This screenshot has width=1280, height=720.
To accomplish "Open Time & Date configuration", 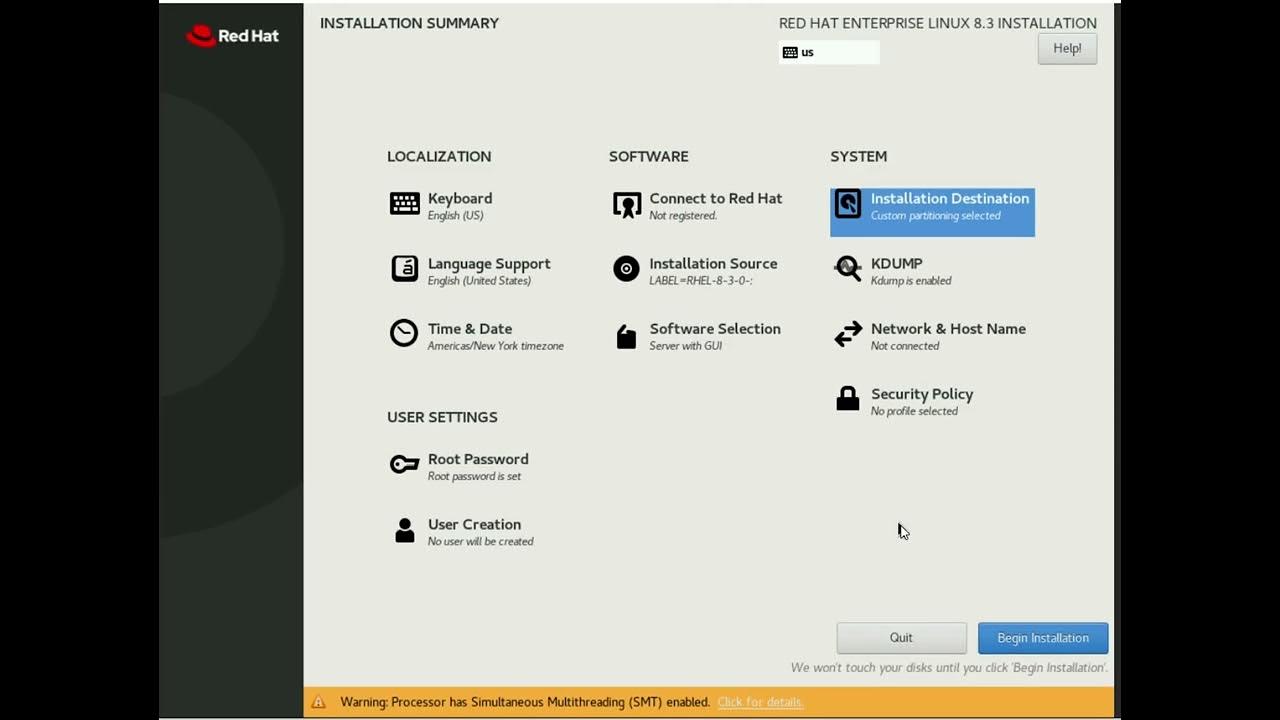I will 477,335.
